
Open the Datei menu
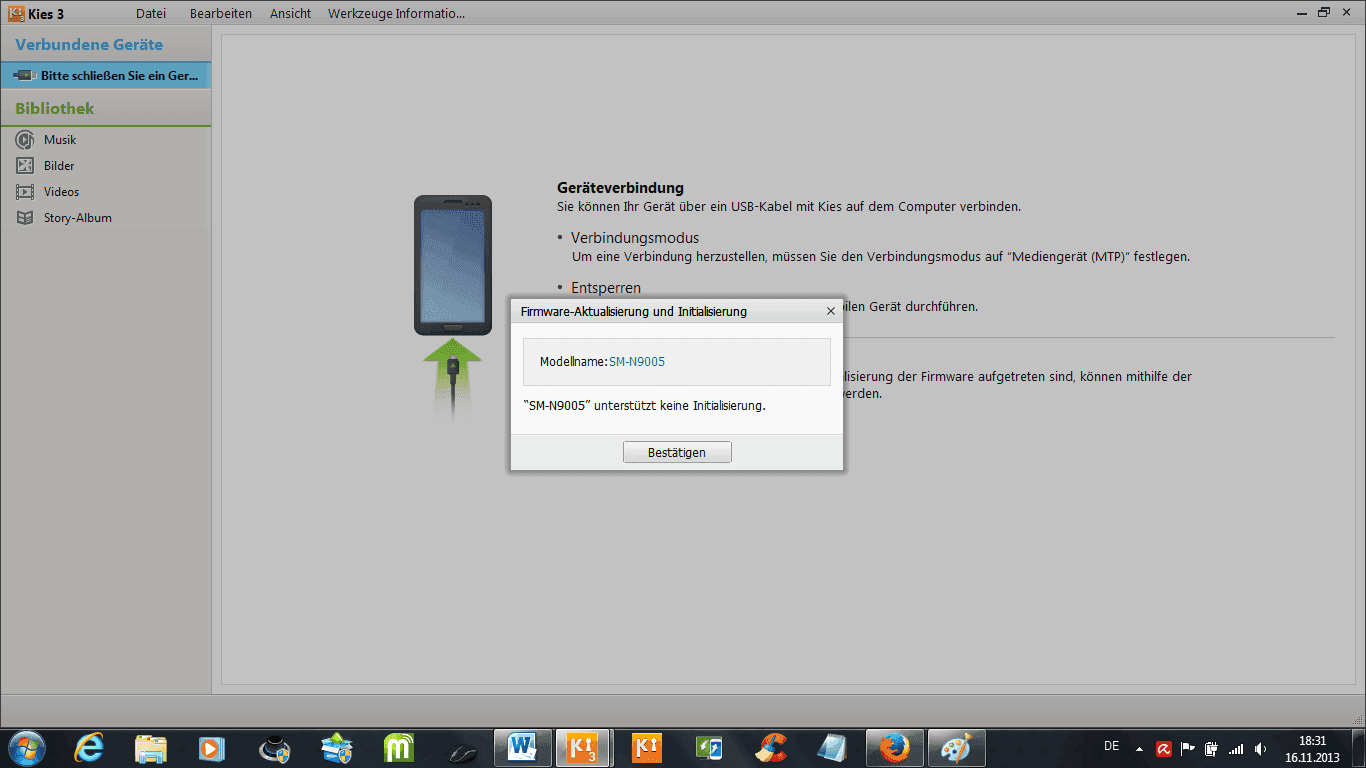(x=151, y=13)
